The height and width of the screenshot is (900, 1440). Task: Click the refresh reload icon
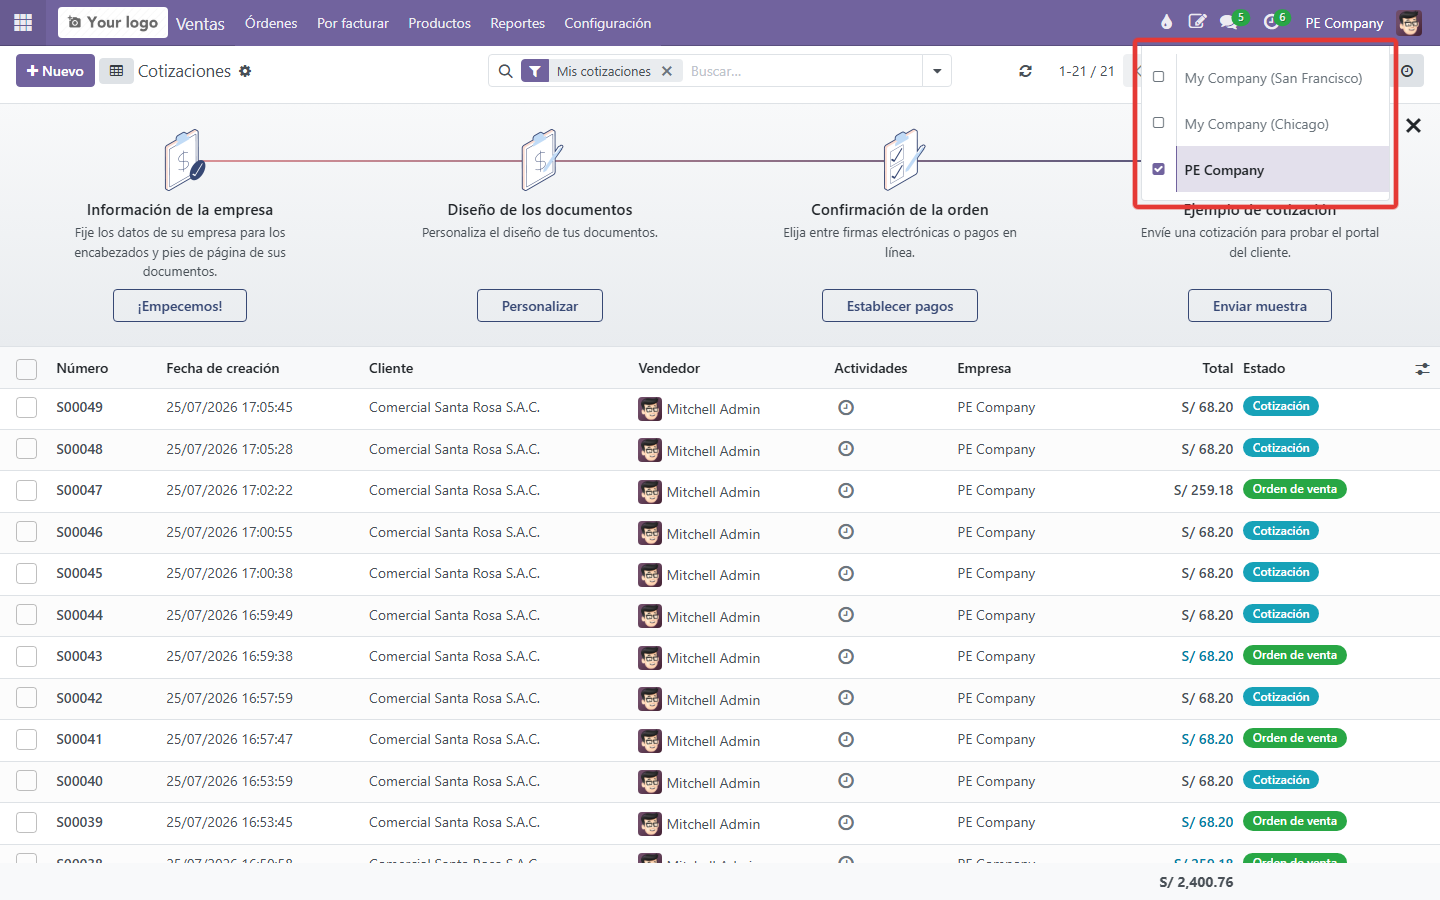(1025, 71)
